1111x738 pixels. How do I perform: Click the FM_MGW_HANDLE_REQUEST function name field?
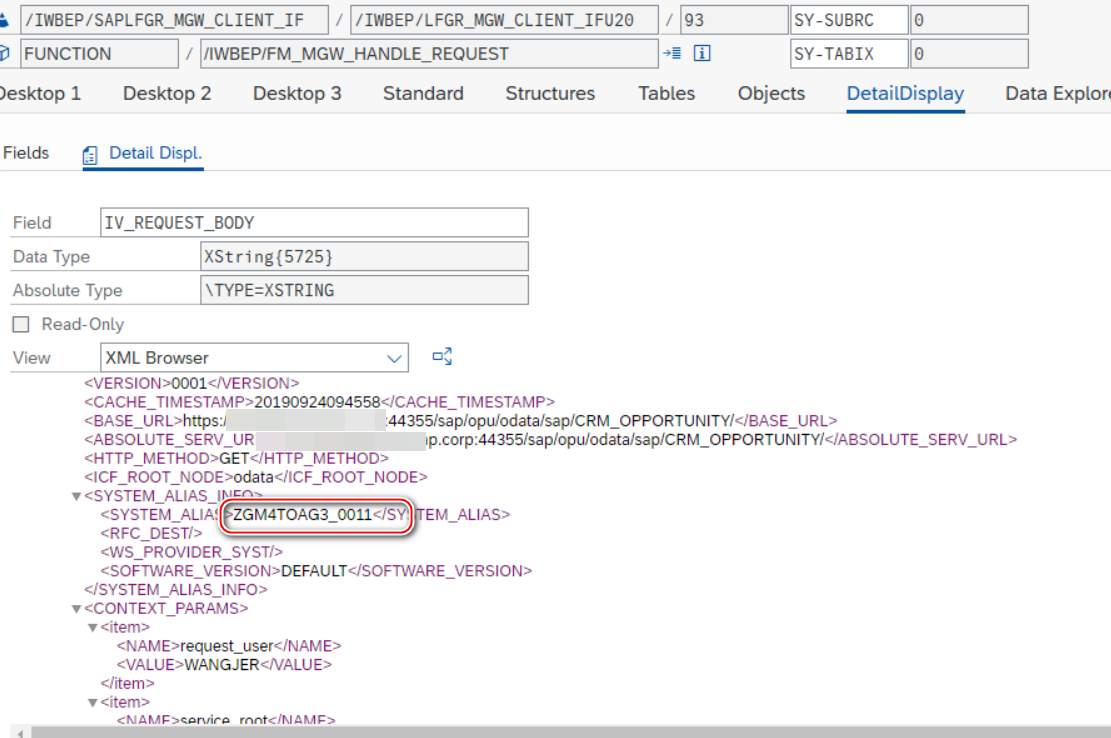point(428,54)
